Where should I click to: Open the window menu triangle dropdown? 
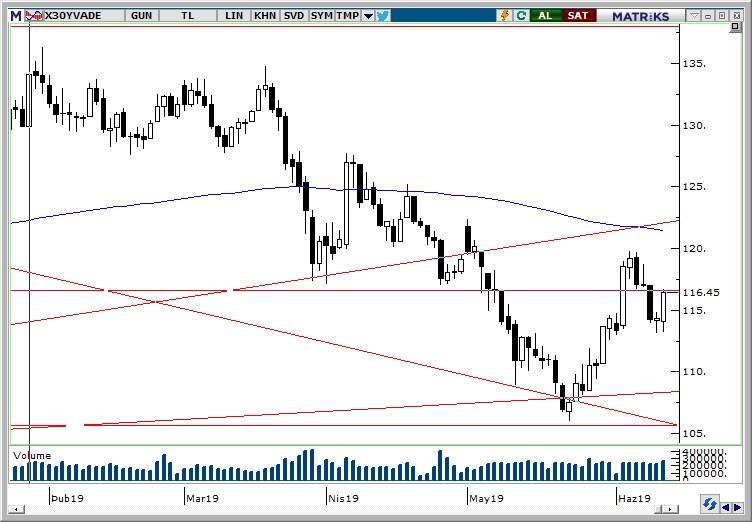(694, 16)
